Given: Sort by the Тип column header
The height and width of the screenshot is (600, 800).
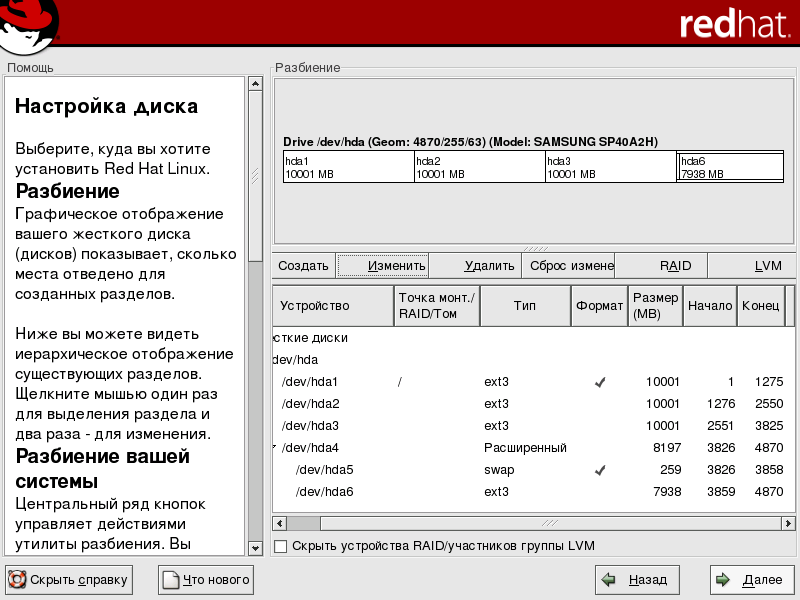Looking at the screenshot, I should pyautogui.click(x=525, y=306).
